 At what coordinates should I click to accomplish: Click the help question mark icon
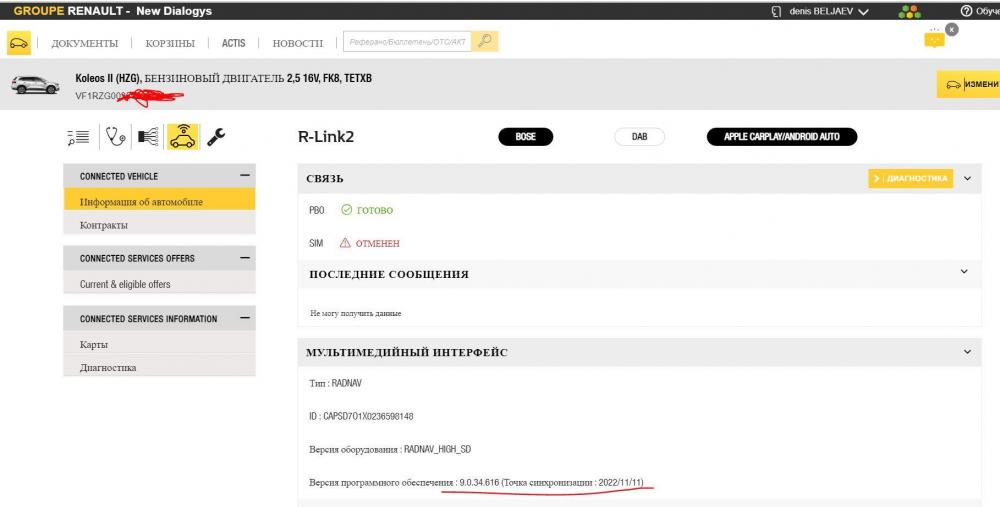pos(966,11)
